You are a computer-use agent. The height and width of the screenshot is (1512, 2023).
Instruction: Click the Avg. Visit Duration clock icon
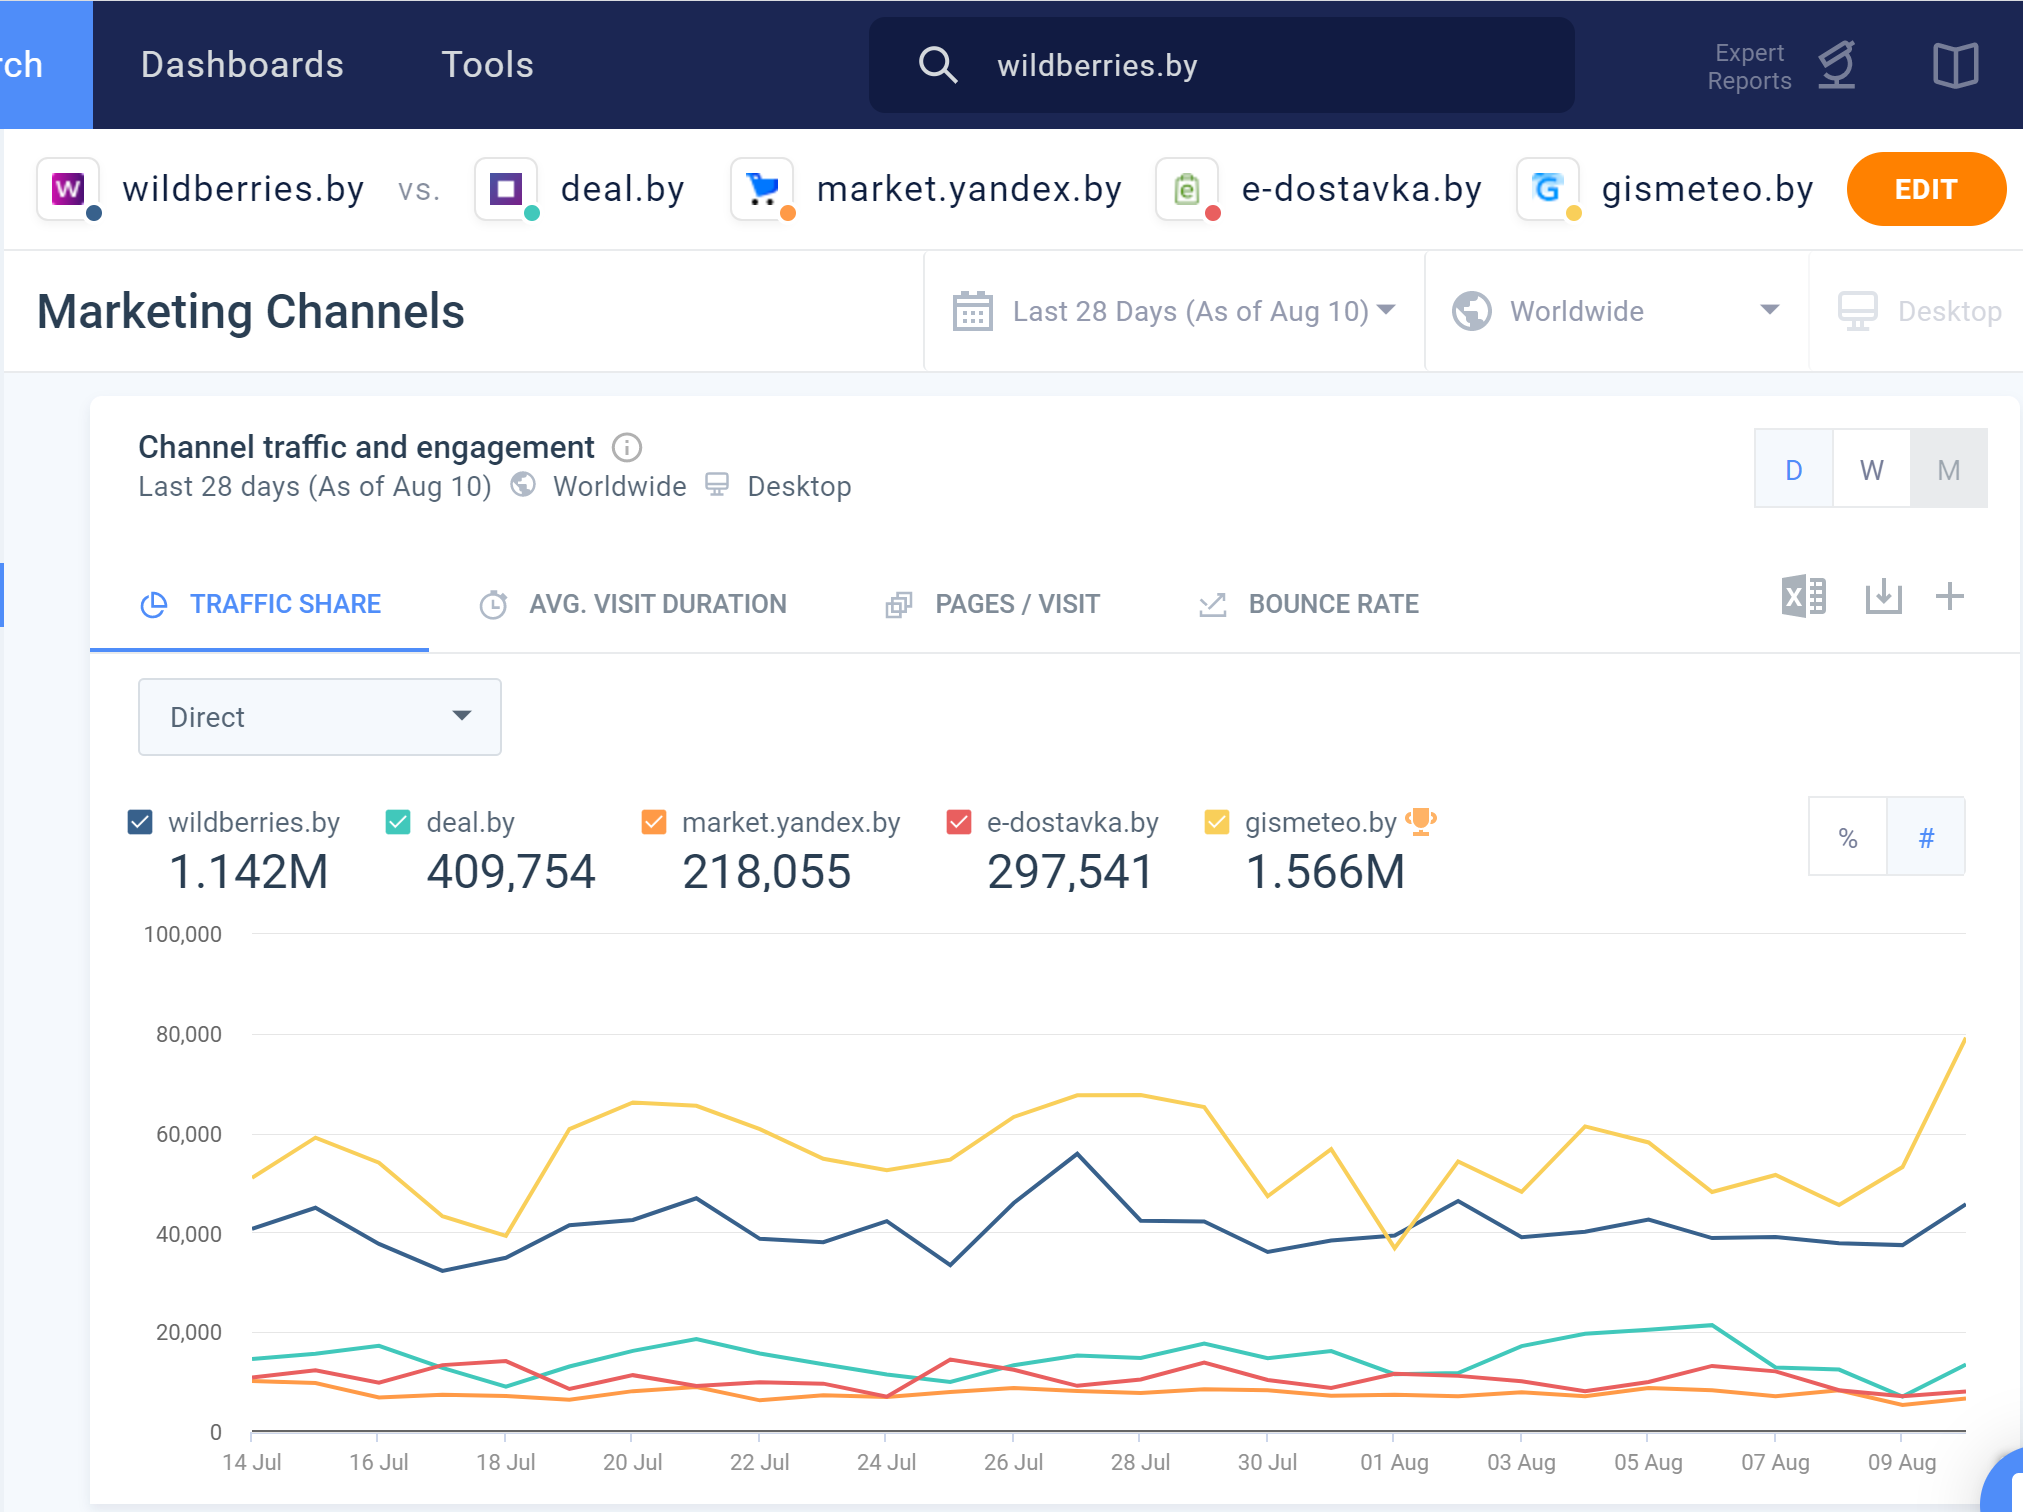[493, 604]
